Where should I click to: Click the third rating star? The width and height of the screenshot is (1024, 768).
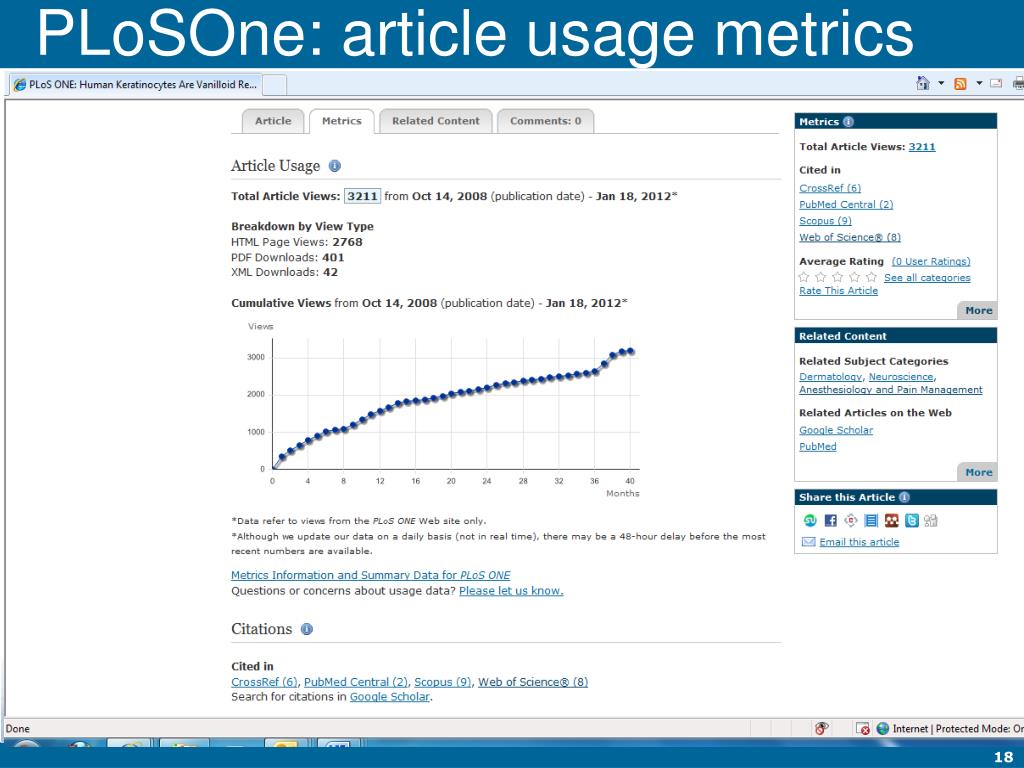coord(837,278)
